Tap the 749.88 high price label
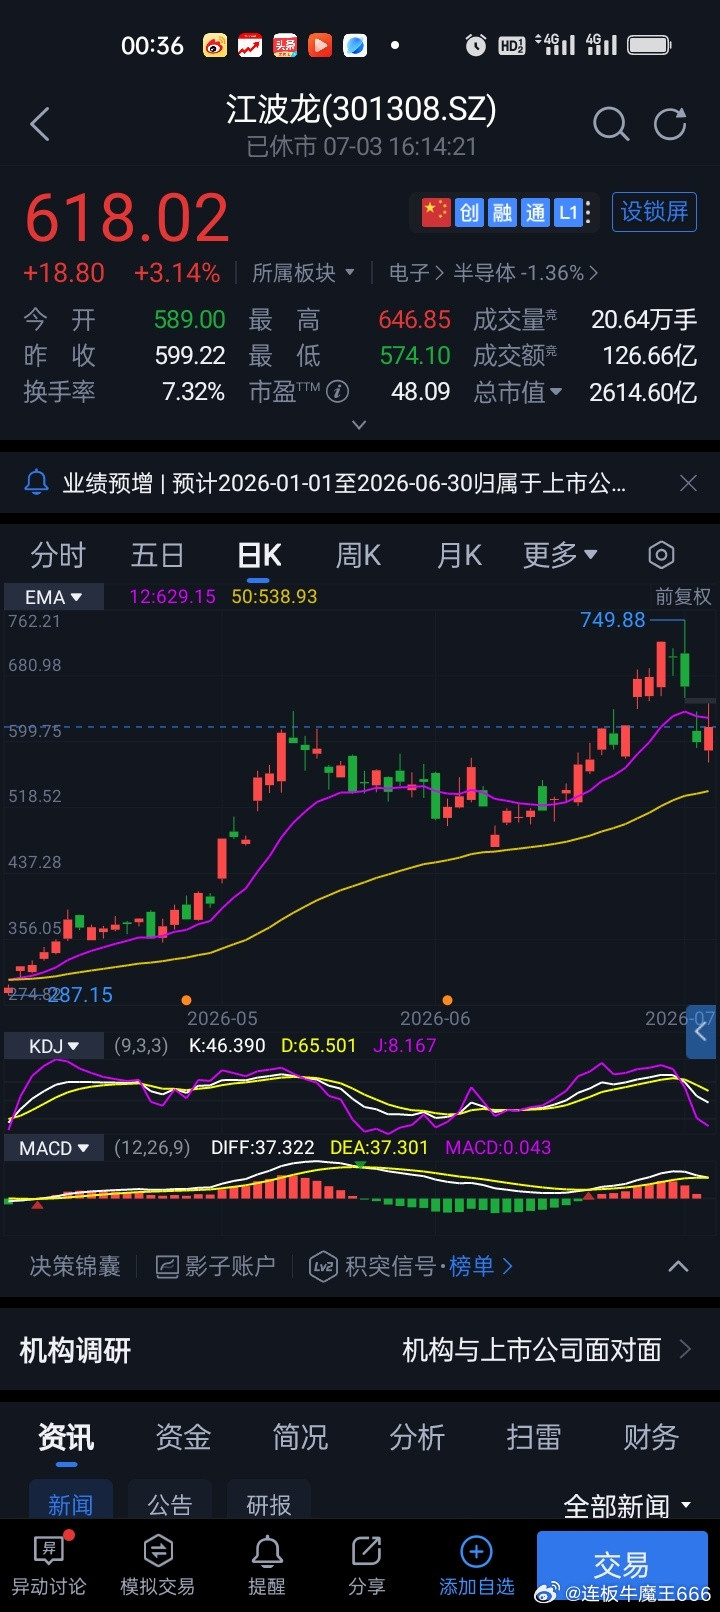Image resolution: width=720 pixels, height=1612 pixels. pos(613,620)
